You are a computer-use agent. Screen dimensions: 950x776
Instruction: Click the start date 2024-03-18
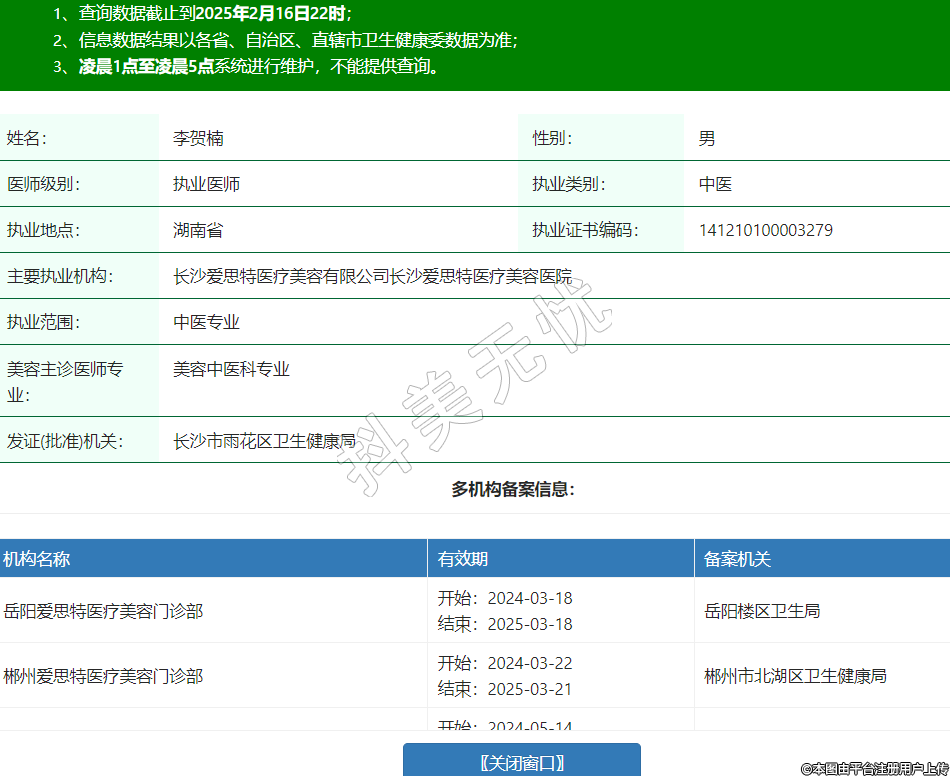coord(529,598)
